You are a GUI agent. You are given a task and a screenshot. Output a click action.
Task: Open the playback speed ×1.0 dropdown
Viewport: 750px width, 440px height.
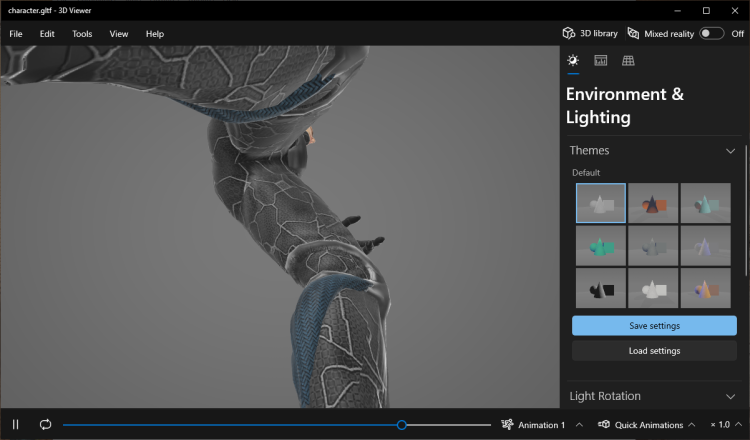pos(725,425)
